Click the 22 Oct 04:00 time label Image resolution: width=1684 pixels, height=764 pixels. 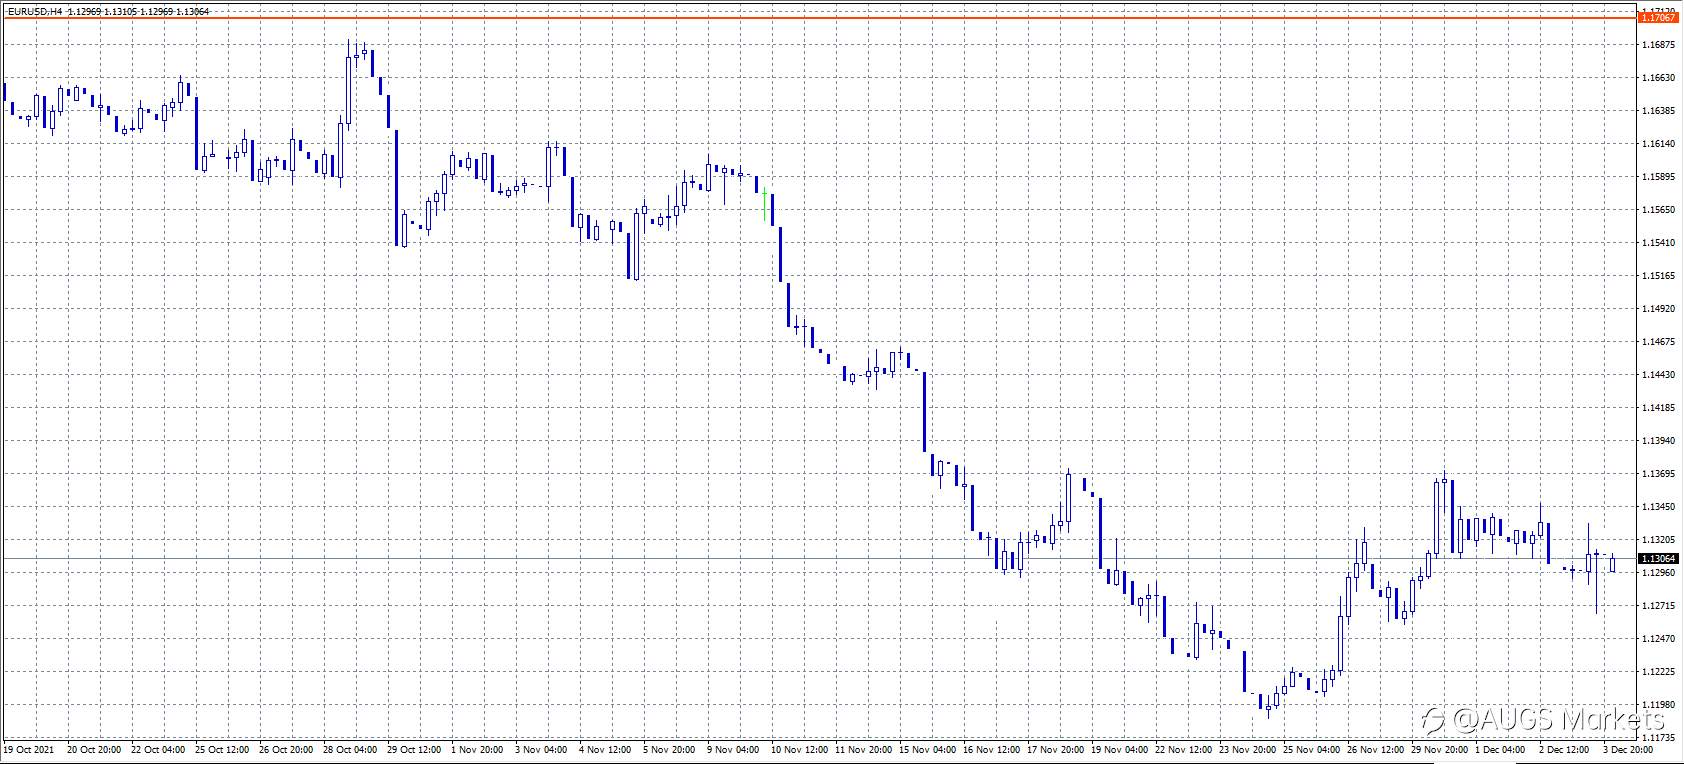(157, 749)
